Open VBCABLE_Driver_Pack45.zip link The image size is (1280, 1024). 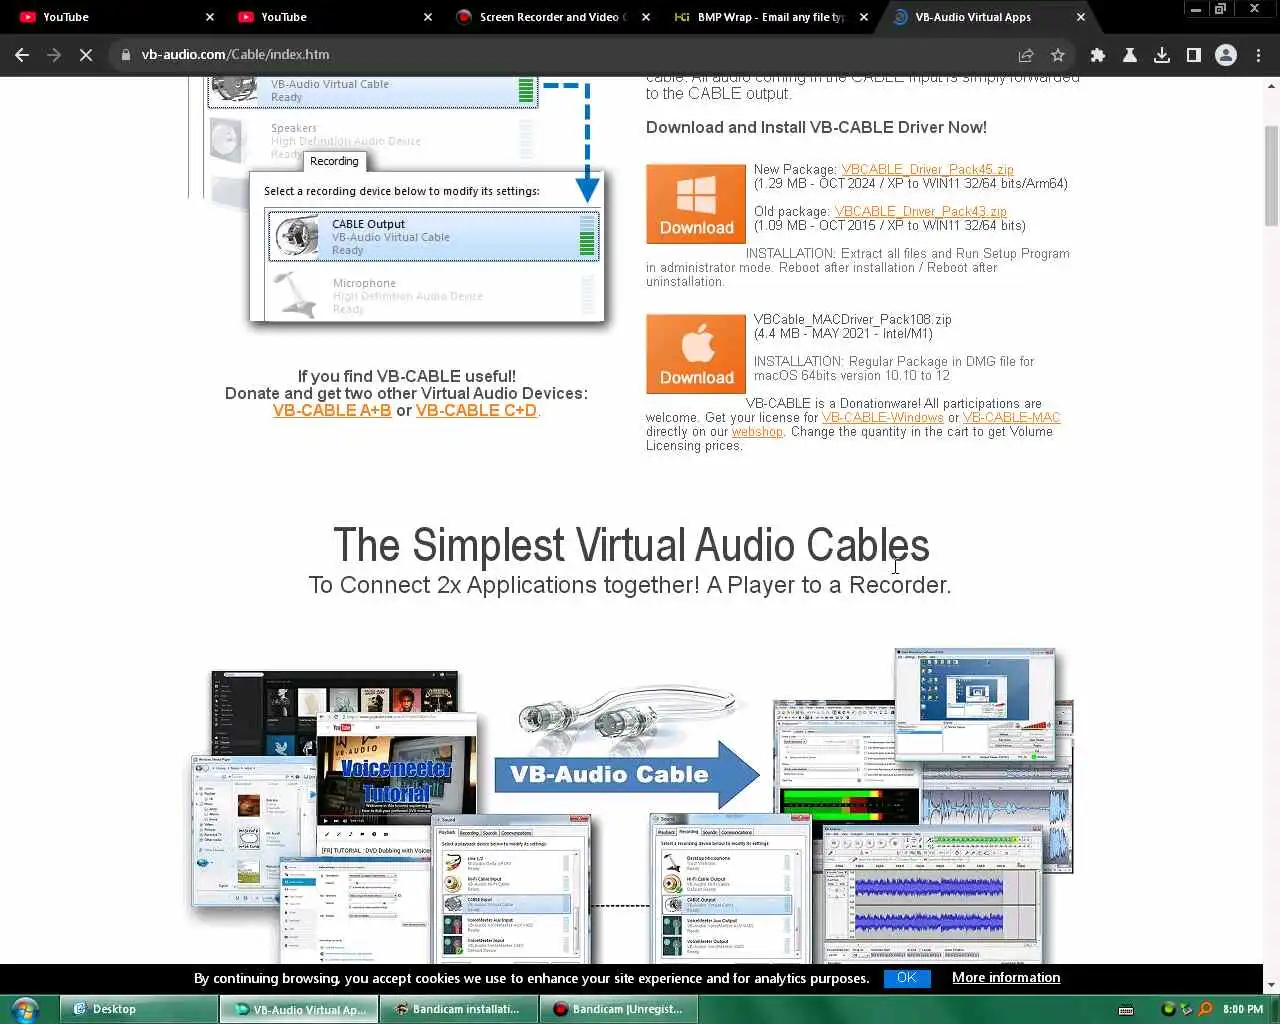coord(927,170)
